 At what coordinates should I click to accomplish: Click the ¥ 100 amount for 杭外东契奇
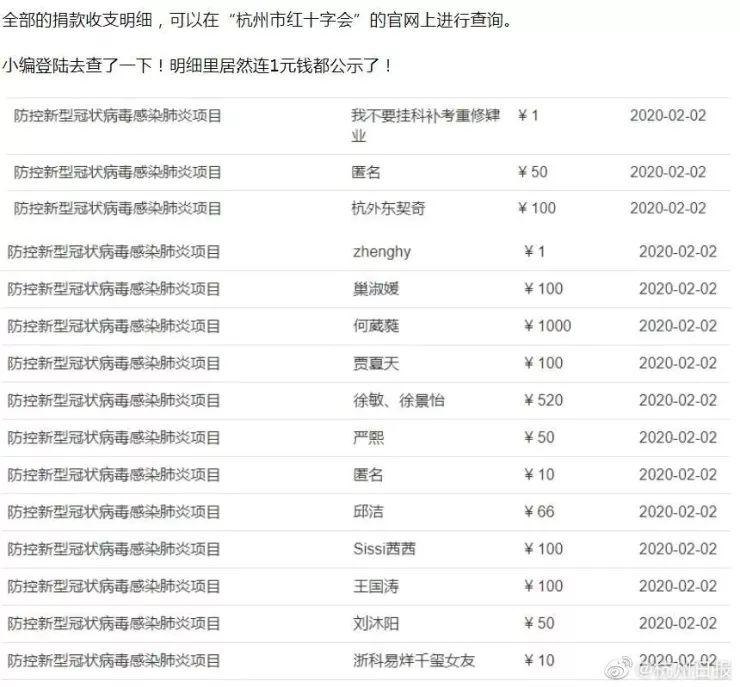(x=537, y=208)
